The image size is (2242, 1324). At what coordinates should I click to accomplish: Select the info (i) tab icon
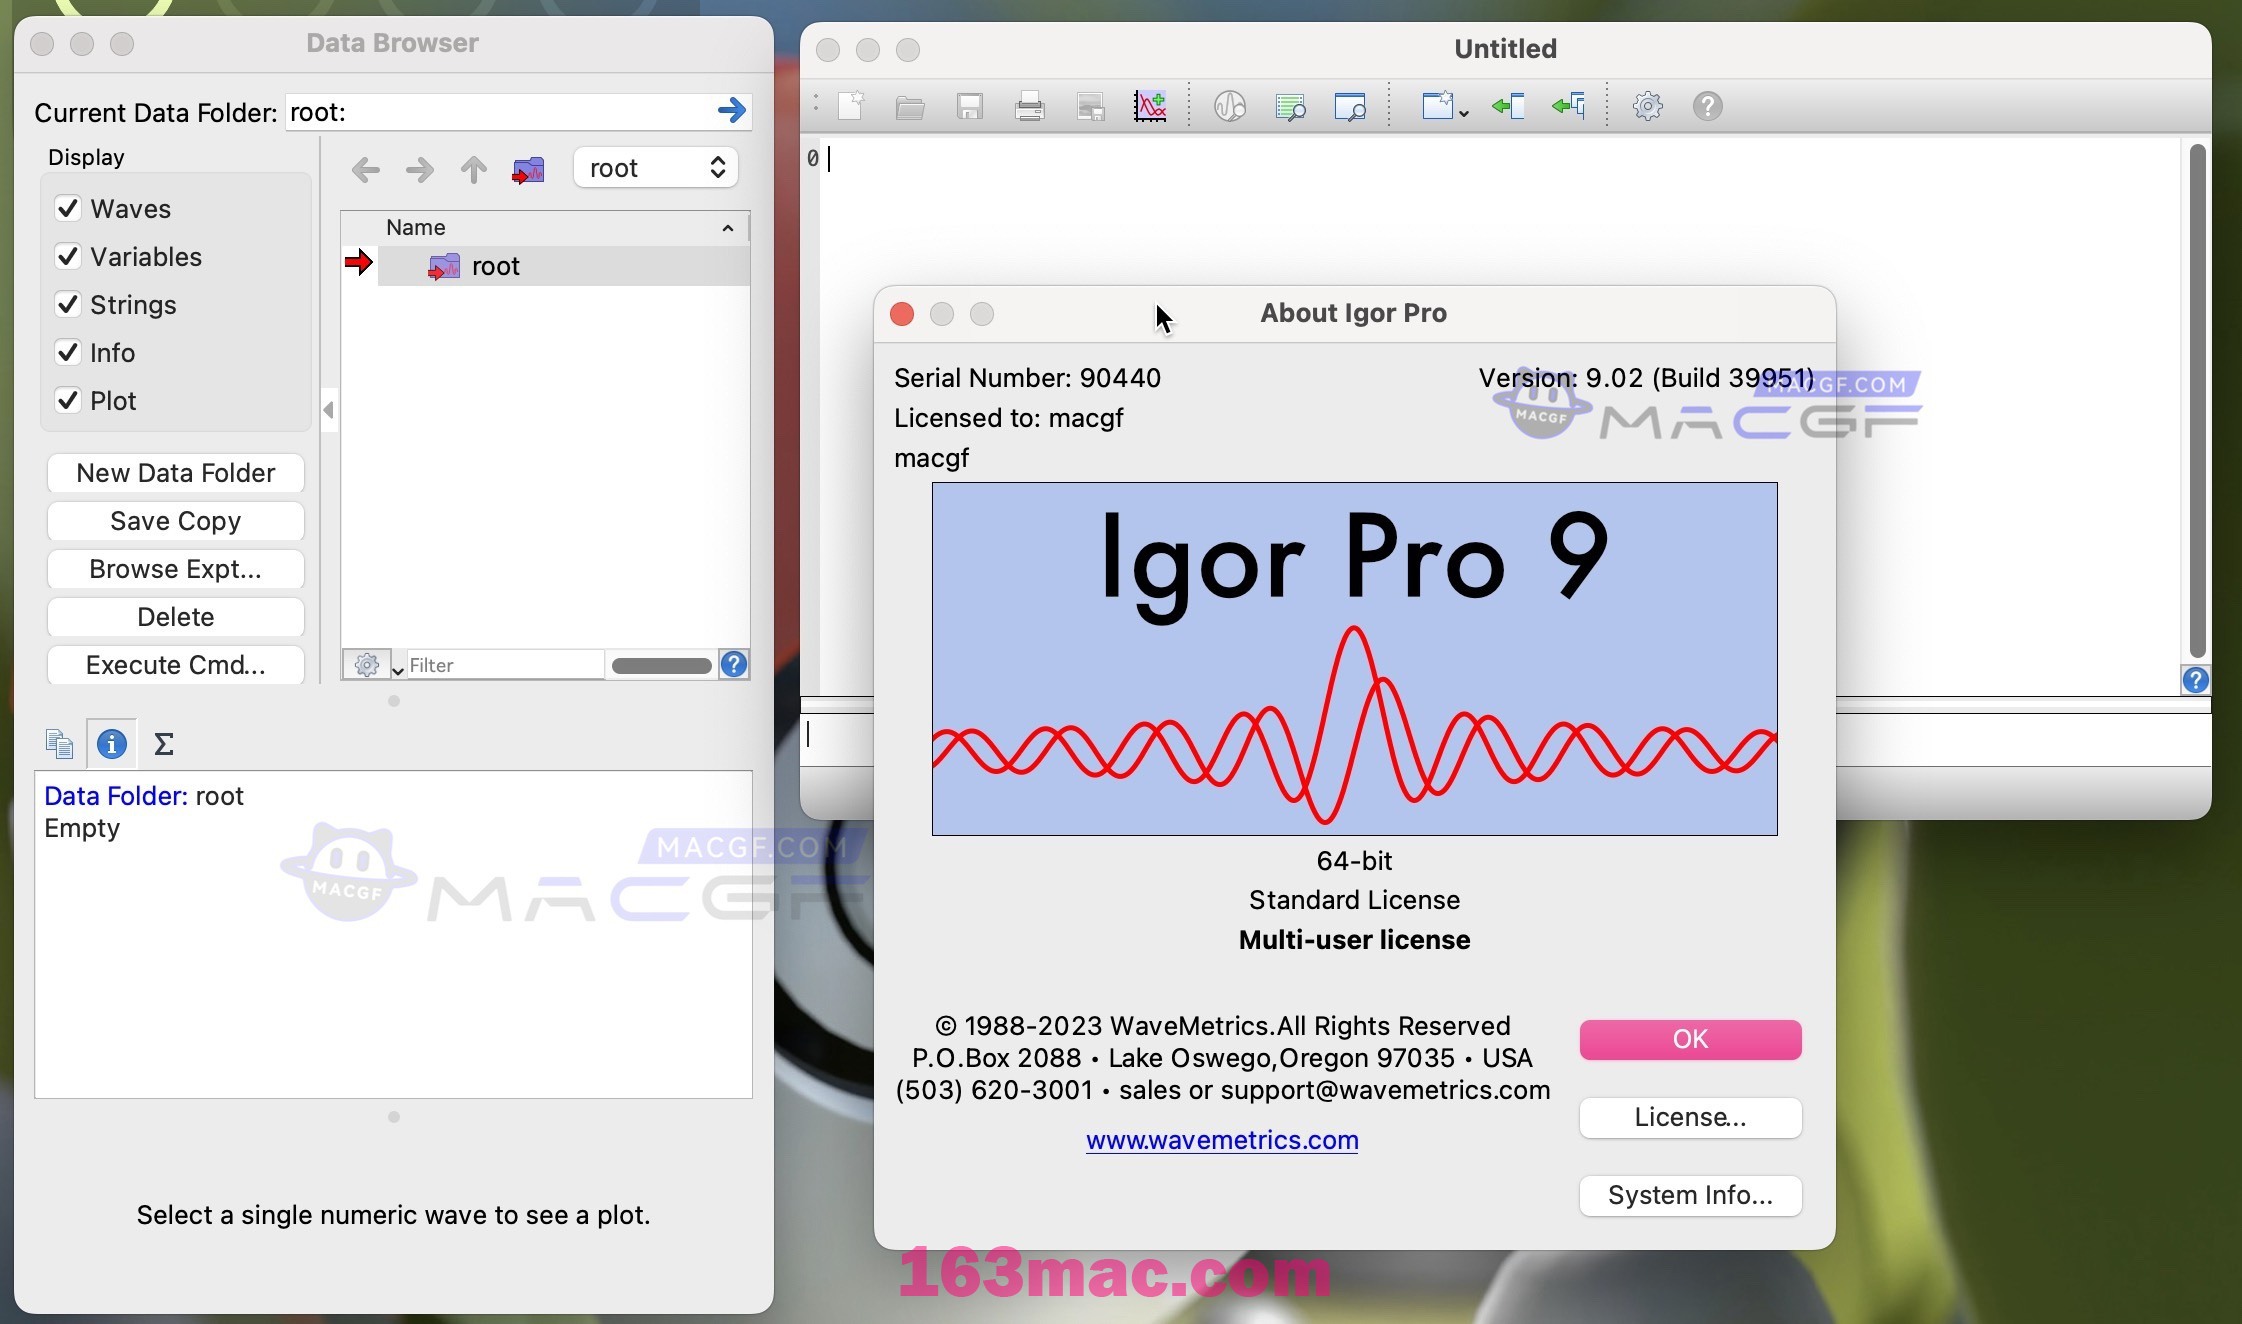point(111,744)
